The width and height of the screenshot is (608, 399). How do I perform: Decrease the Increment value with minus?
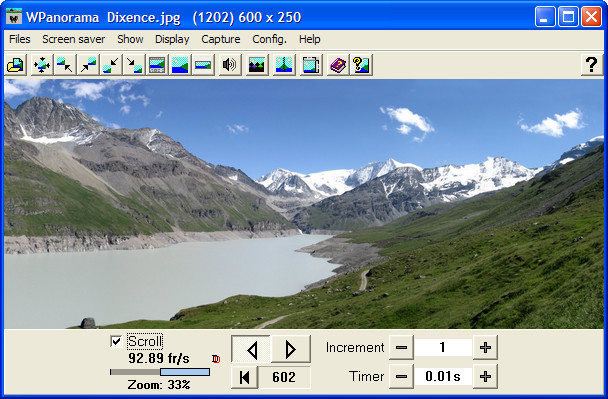pyautogui.click(x=401, y=347)
